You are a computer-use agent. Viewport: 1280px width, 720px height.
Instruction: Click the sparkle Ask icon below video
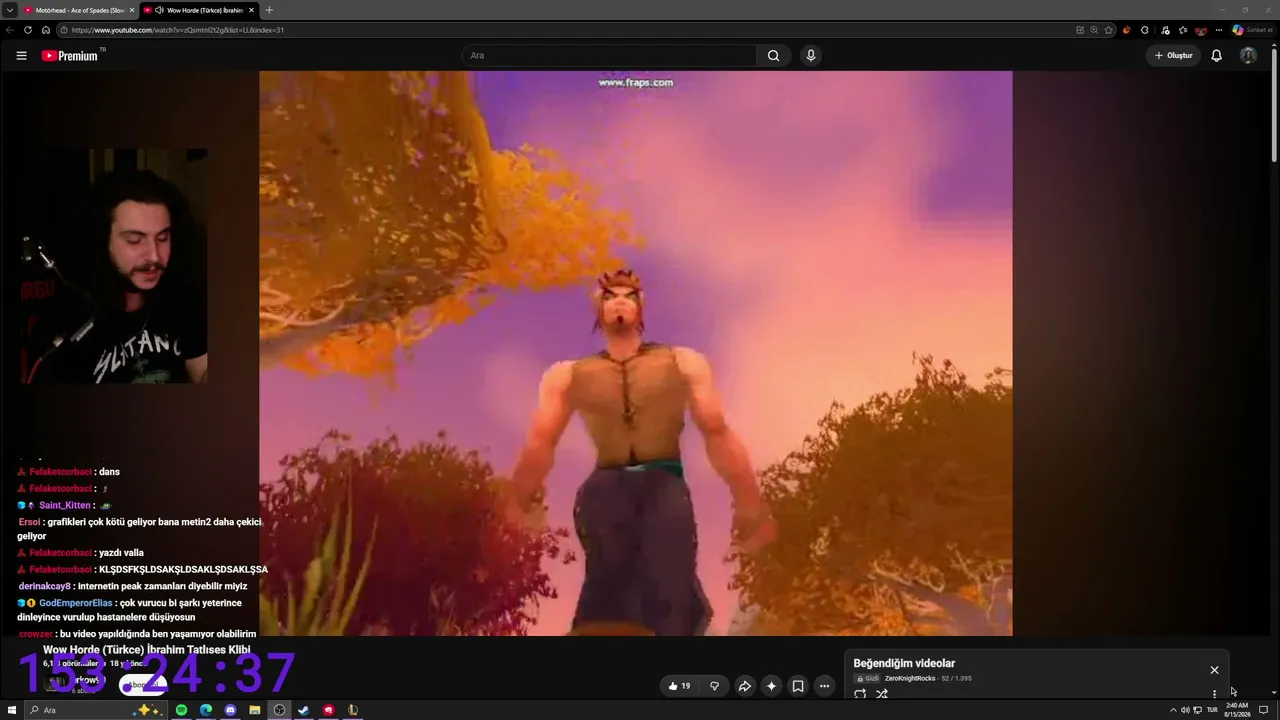pos(771,686)
